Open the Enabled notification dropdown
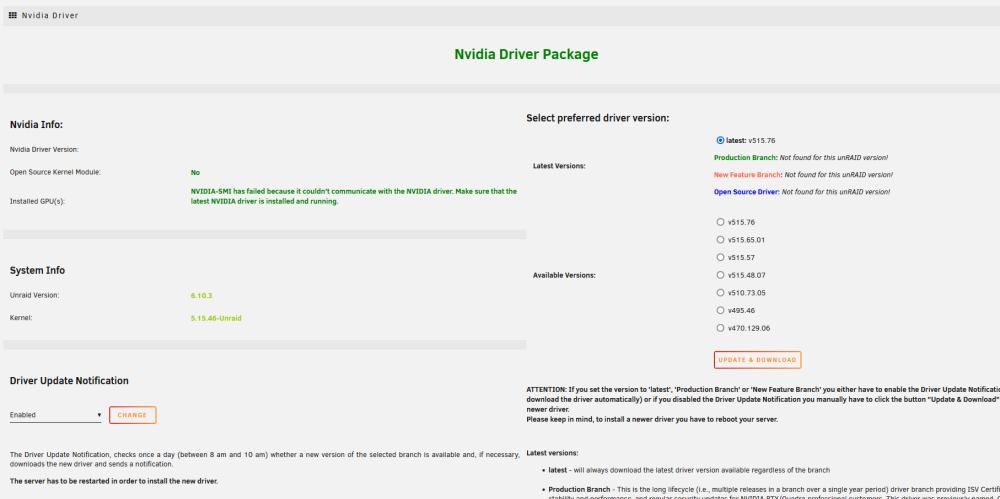 click(55, 415)
